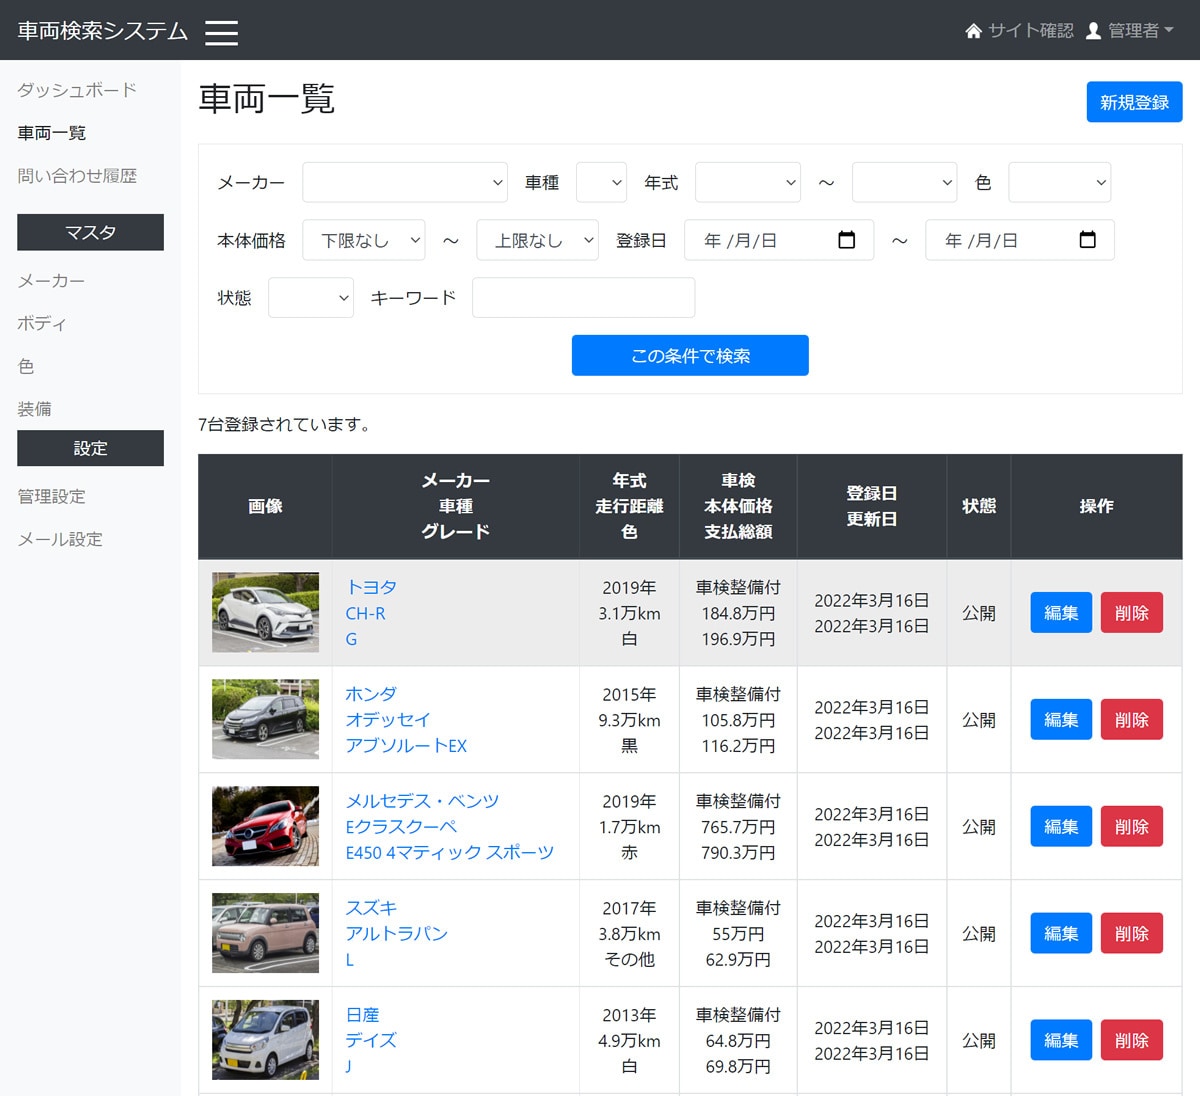Open the CH-R model link
The image size is (1200, 1096).
(365, 613)
